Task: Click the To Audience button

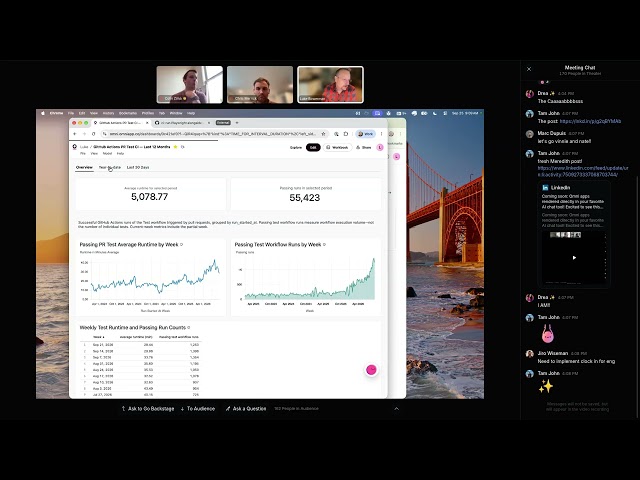Action: [x=198, y=409]
